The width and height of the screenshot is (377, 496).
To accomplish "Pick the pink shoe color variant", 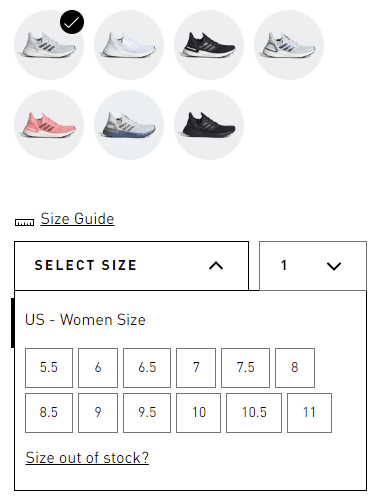I will pos(49,125).
